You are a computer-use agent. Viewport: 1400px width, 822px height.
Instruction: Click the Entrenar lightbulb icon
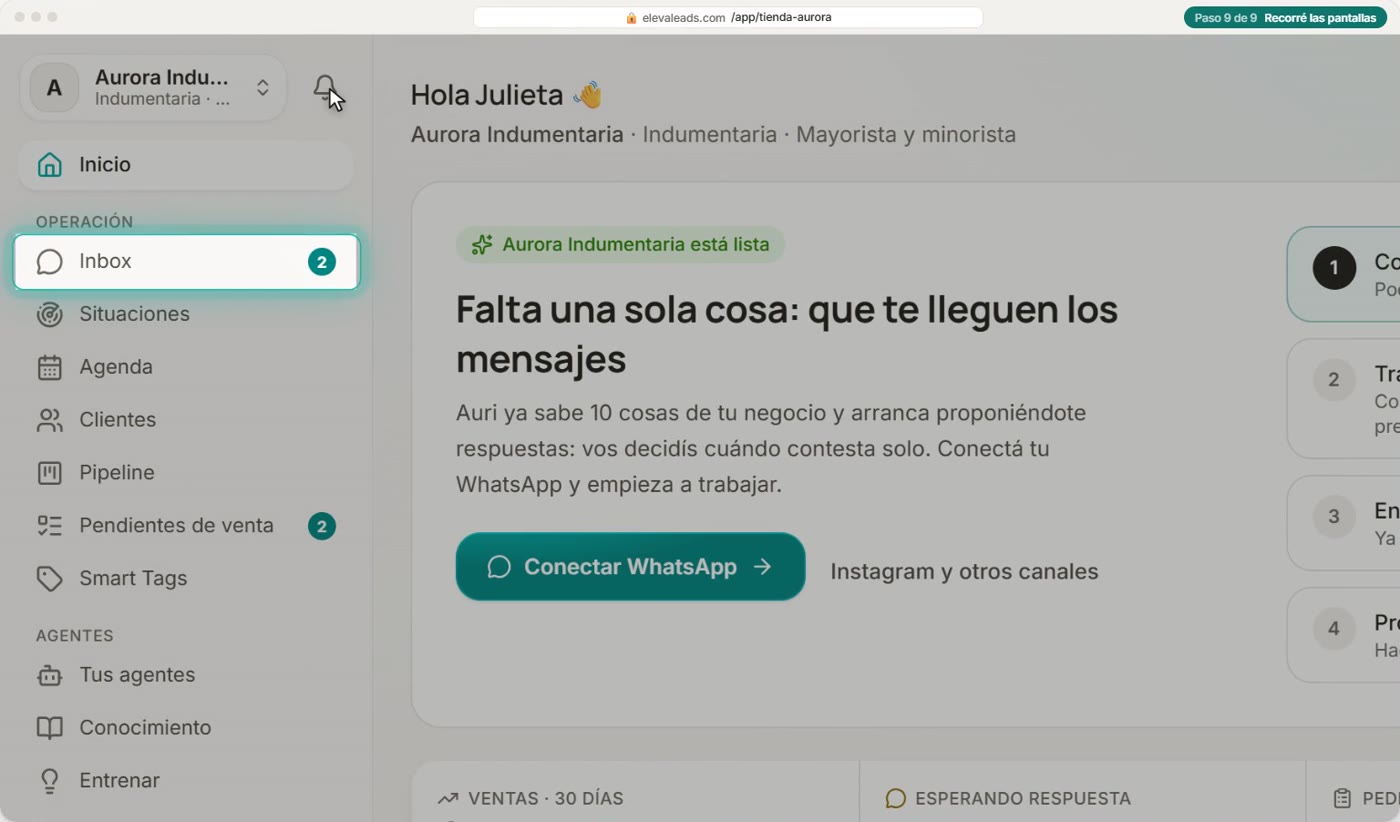49,781
